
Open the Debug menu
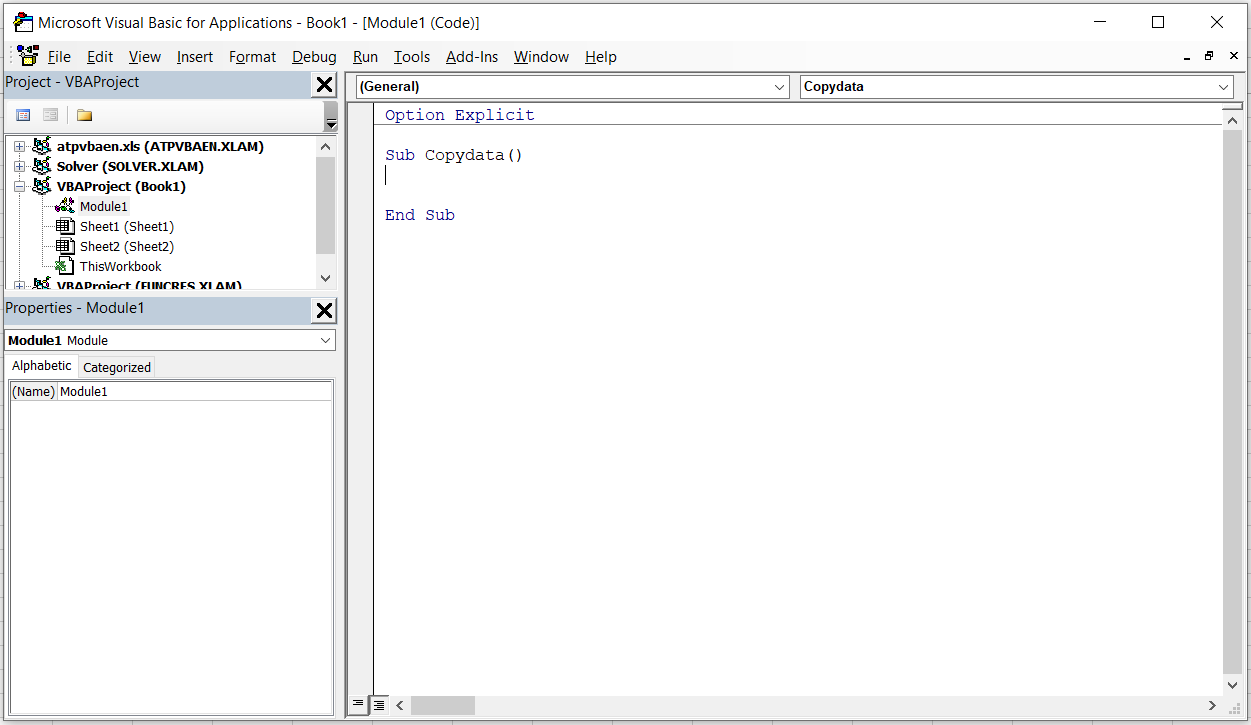point(314,57)
